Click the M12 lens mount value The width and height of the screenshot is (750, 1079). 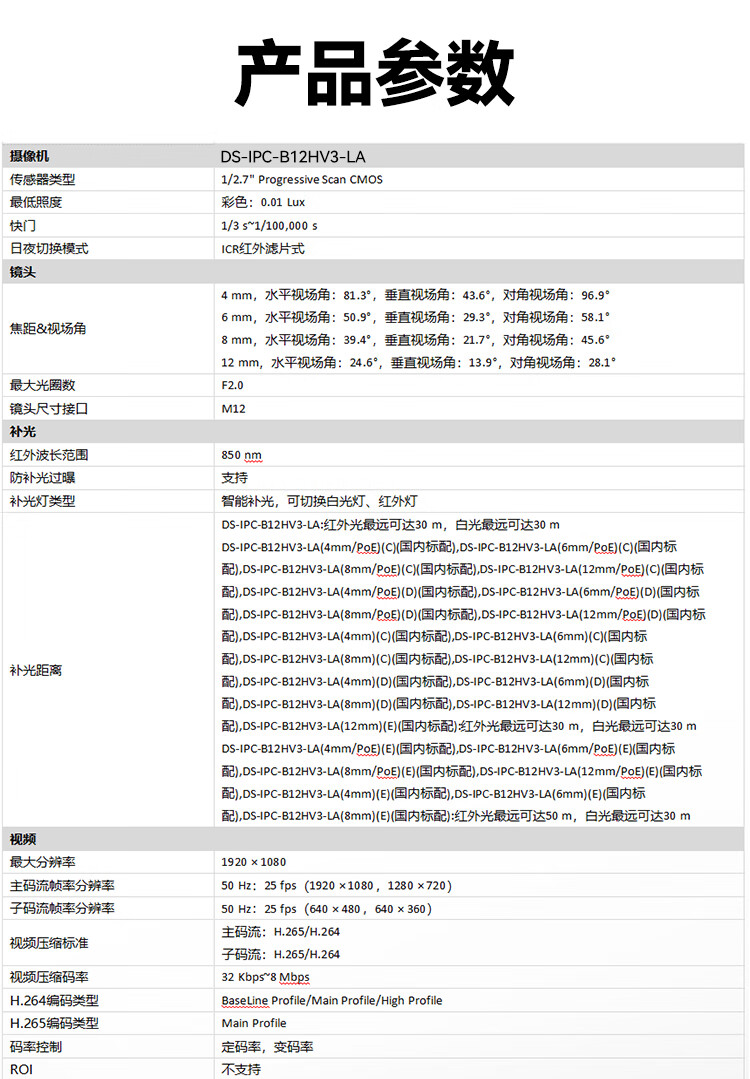(233, 408)
